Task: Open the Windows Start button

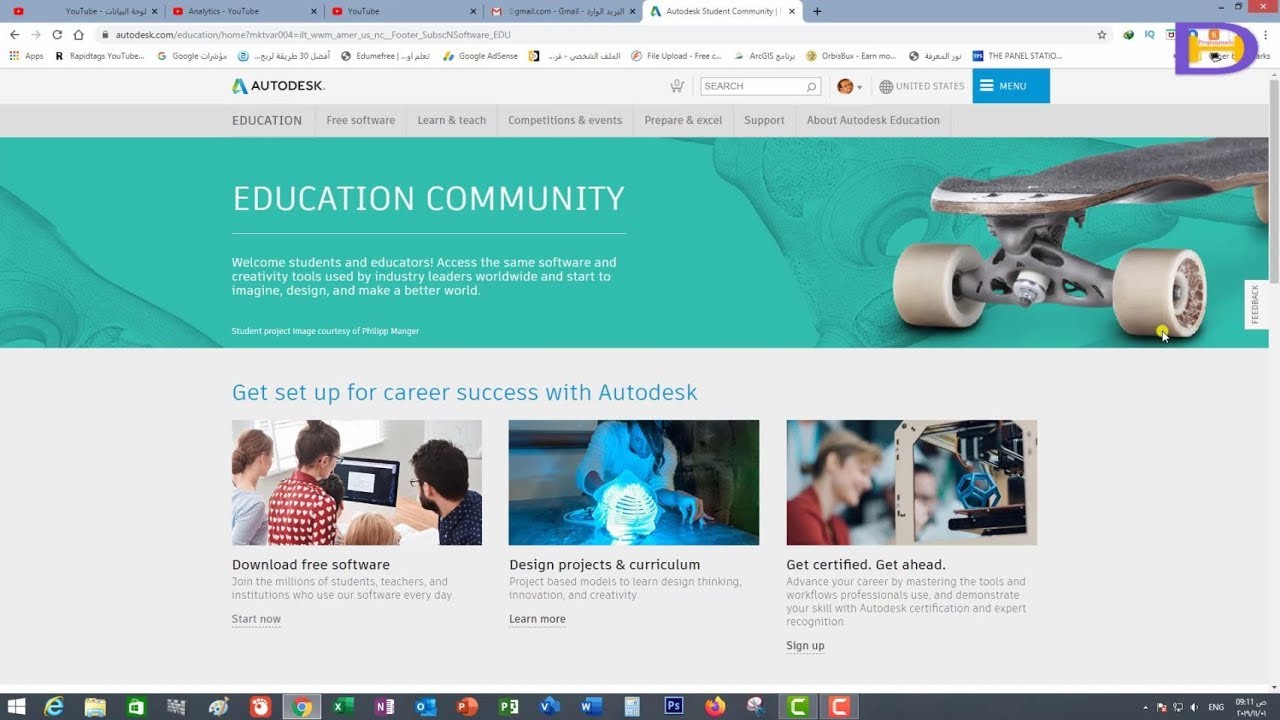Action: (x=17, y=707)
